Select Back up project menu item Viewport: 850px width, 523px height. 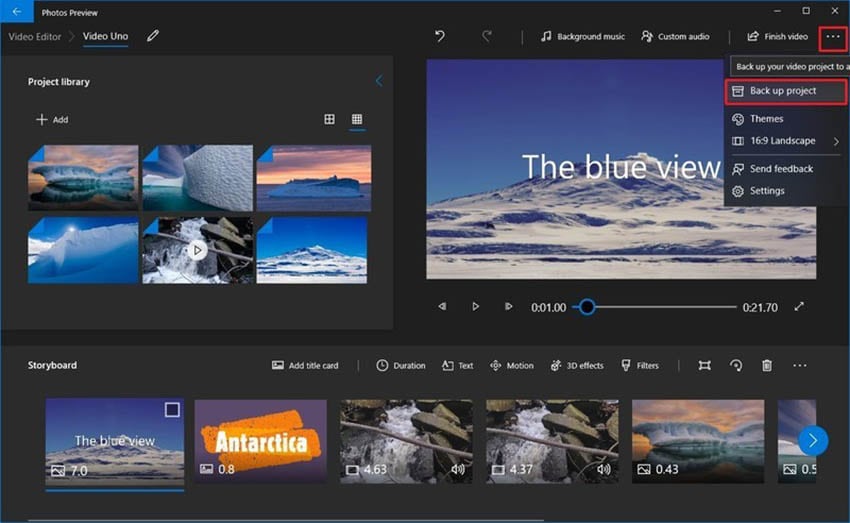(785, 91)
